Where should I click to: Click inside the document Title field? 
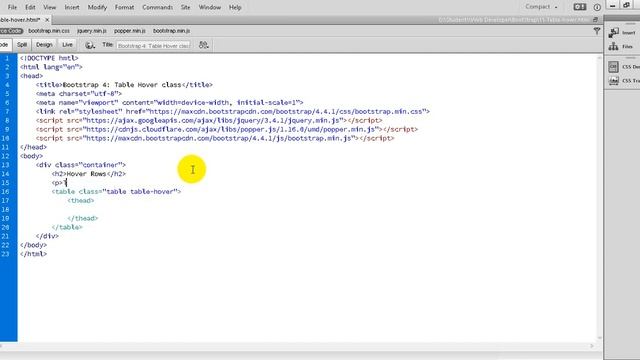pos(153,46)
